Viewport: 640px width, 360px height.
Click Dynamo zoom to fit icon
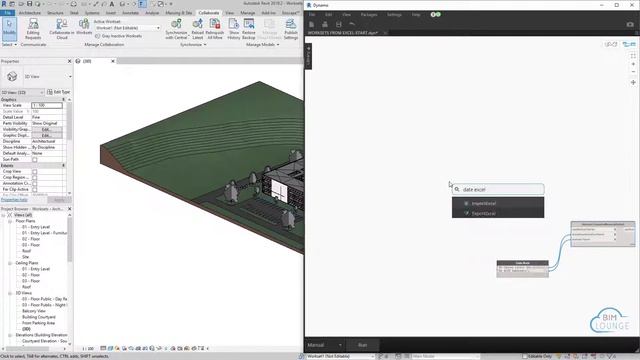633,56
